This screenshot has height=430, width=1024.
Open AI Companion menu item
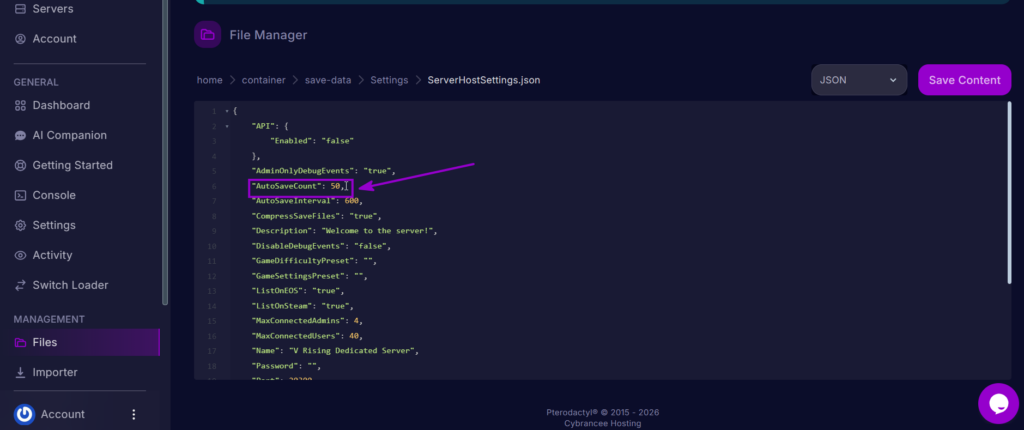click(x=70, y=136)
